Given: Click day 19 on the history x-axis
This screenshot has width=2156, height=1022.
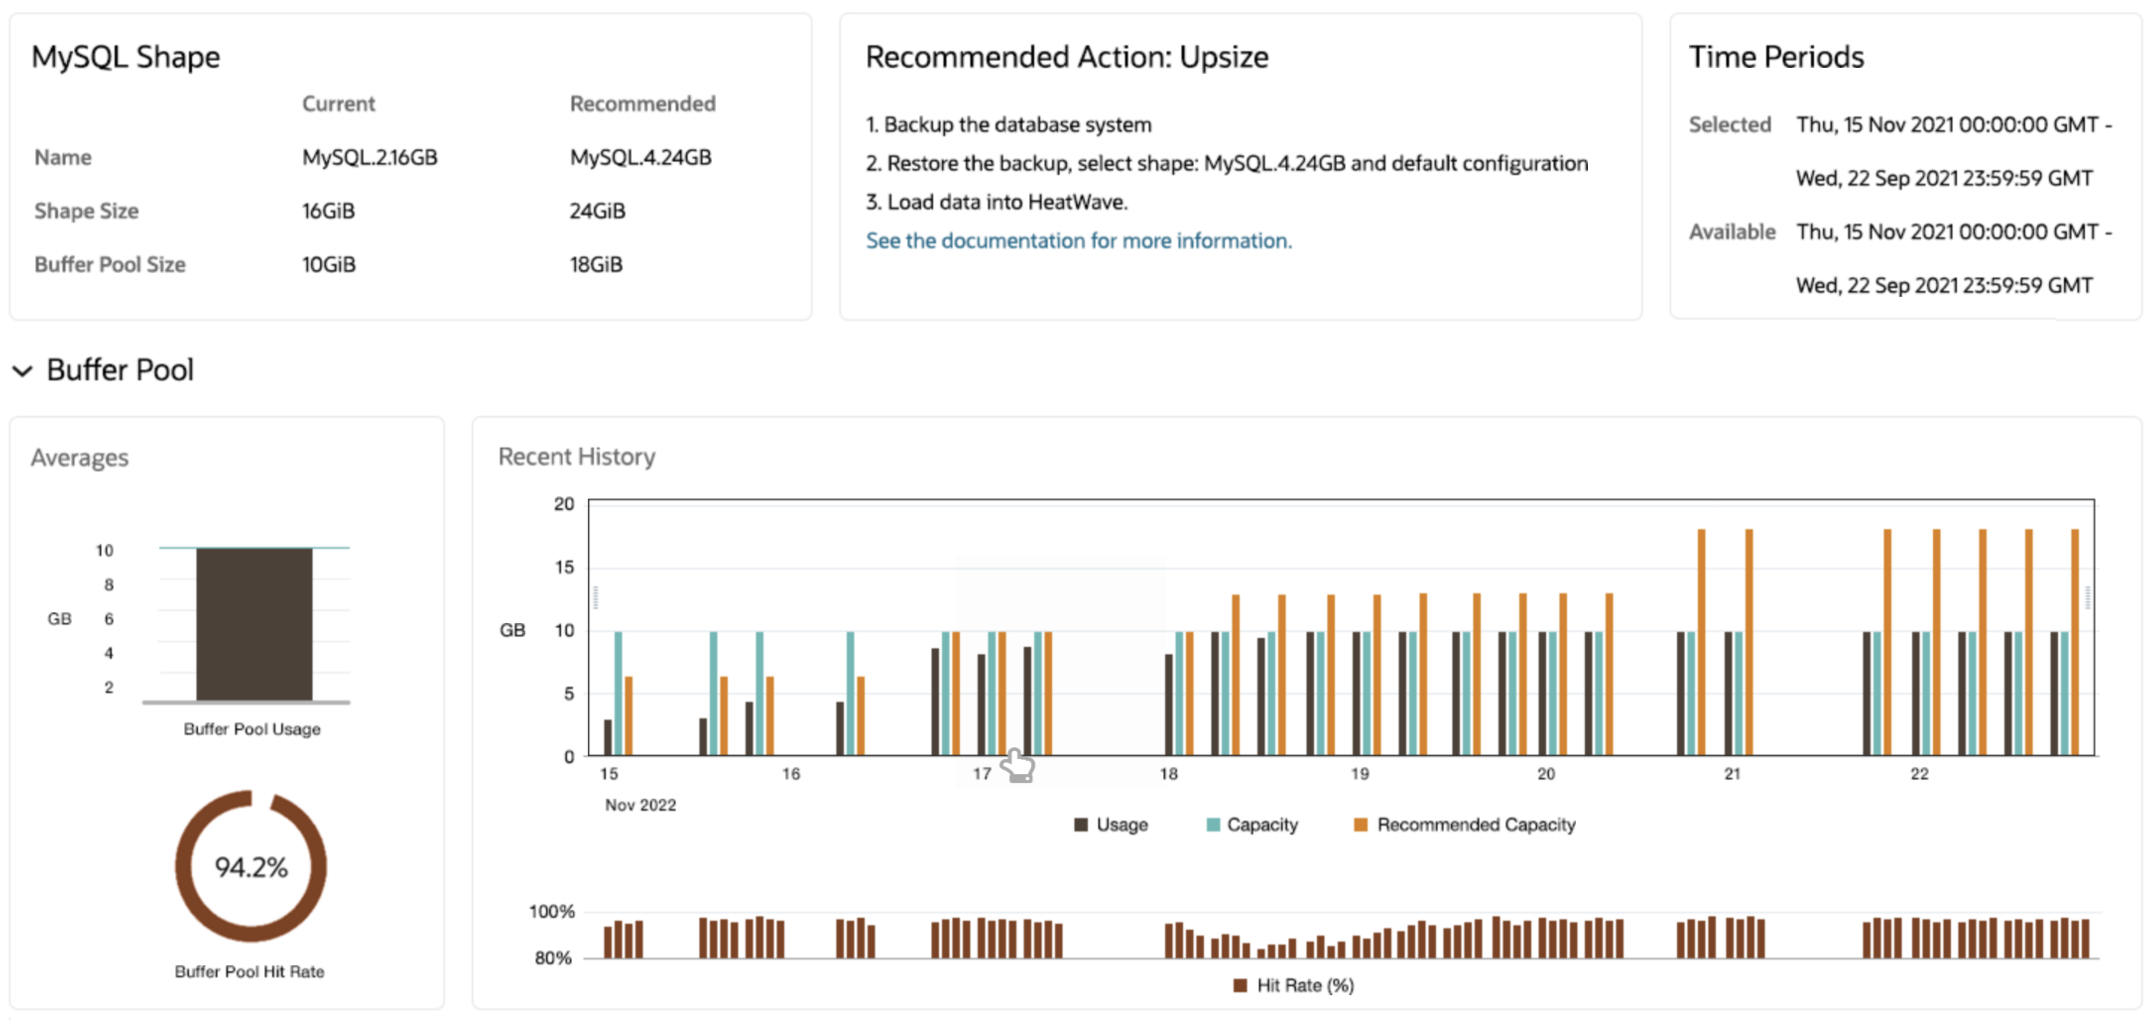Looking at the screenshot, I should 1360,774.
